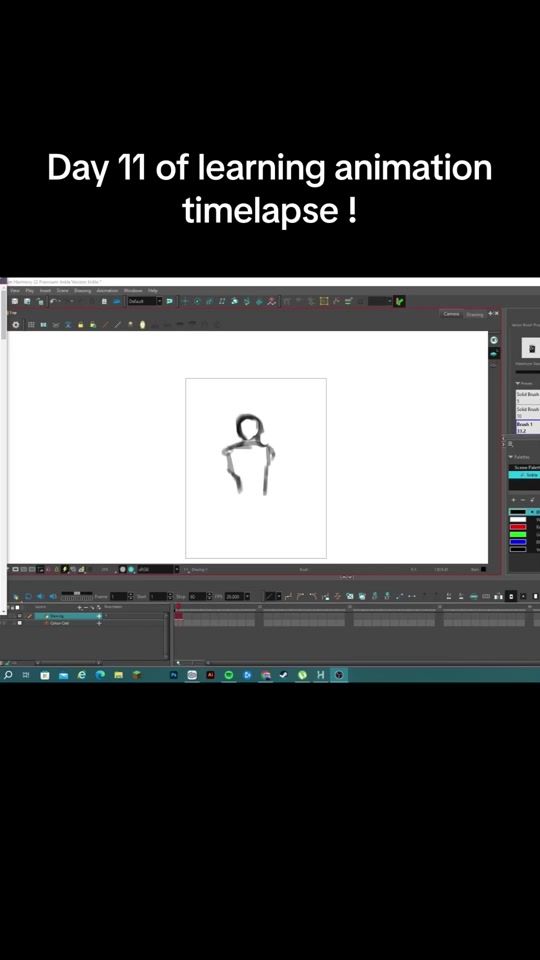Open the legacy Edge 'e' taskbar icon
540x960 pixels.
[81, 675]
